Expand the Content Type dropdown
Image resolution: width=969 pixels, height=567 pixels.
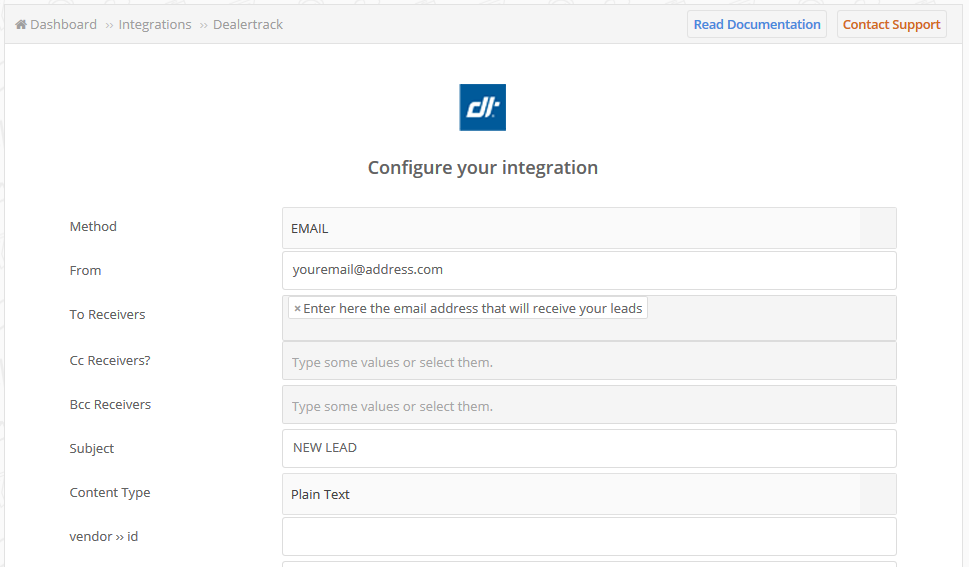tap(590, 494)
